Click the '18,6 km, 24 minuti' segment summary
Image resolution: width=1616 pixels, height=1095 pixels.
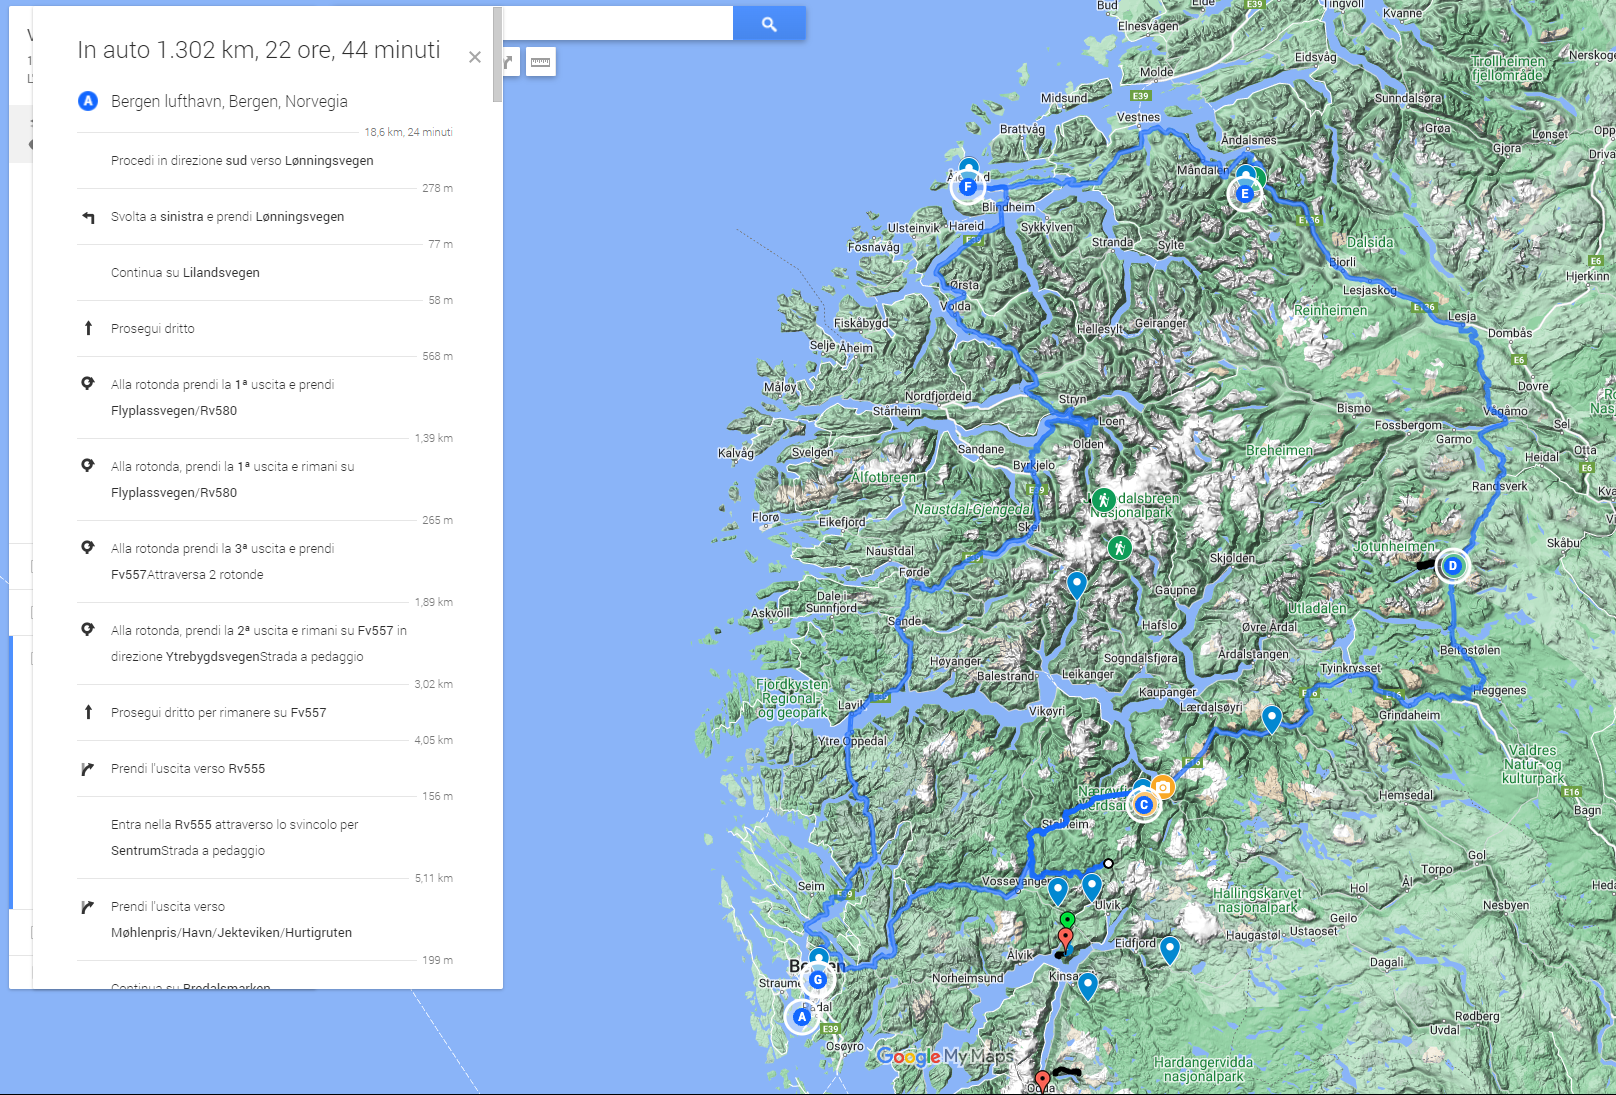pos(408,132)
